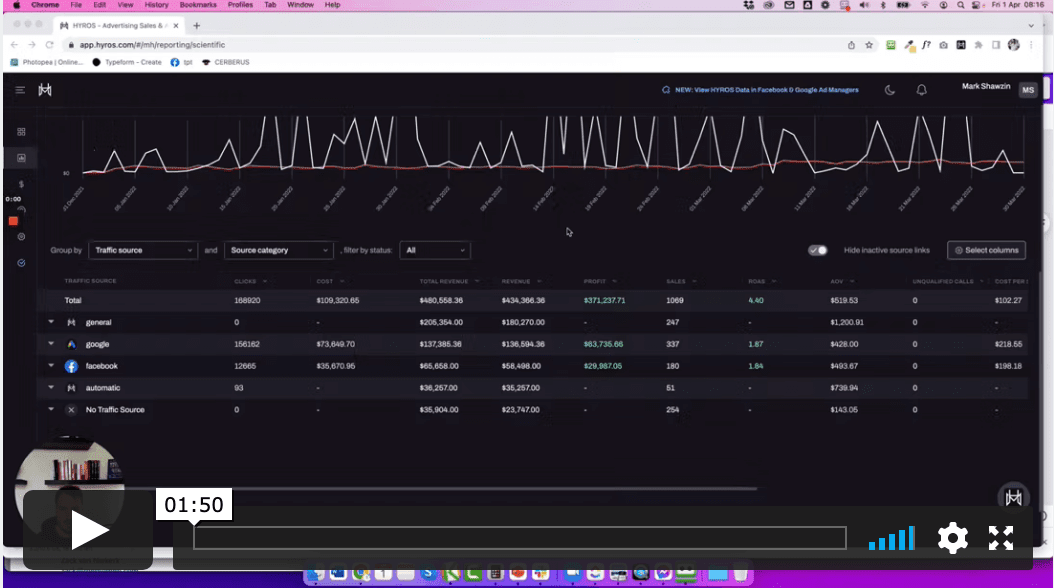Toggle dark mode moon icon

tap(890, 90)
